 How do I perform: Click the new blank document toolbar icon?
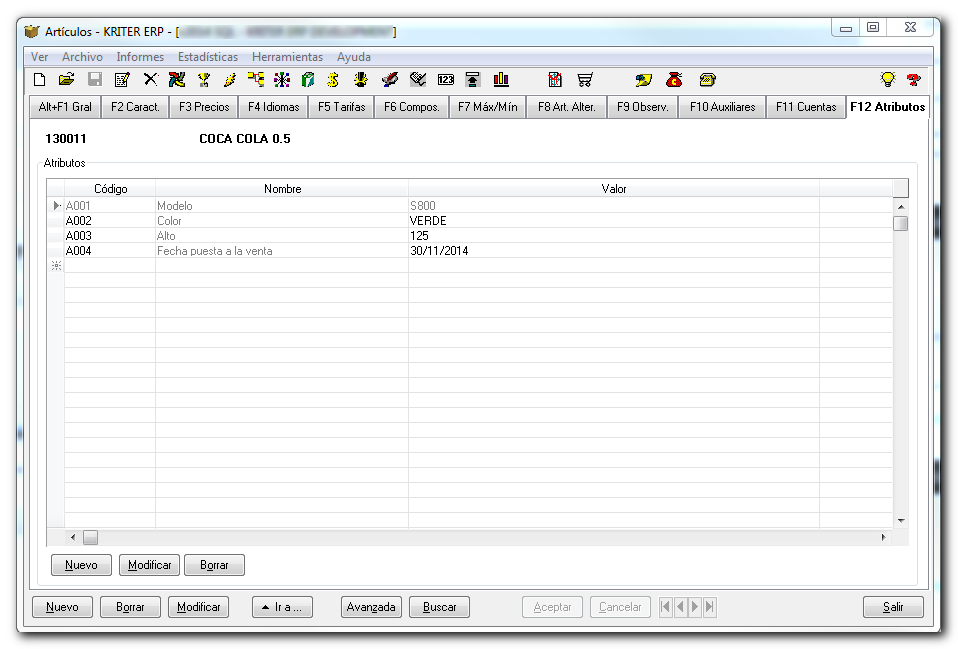pos(40,79)
